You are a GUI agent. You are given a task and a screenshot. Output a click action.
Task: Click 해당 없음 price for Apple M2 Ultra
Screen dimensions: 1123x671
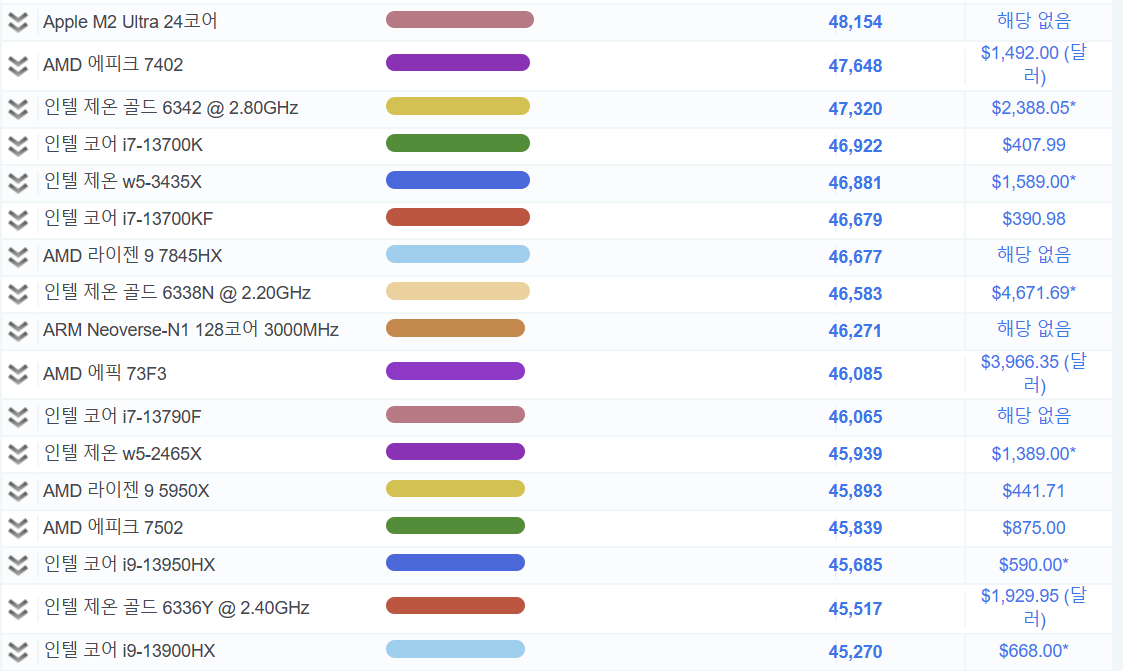[1033, 21]
